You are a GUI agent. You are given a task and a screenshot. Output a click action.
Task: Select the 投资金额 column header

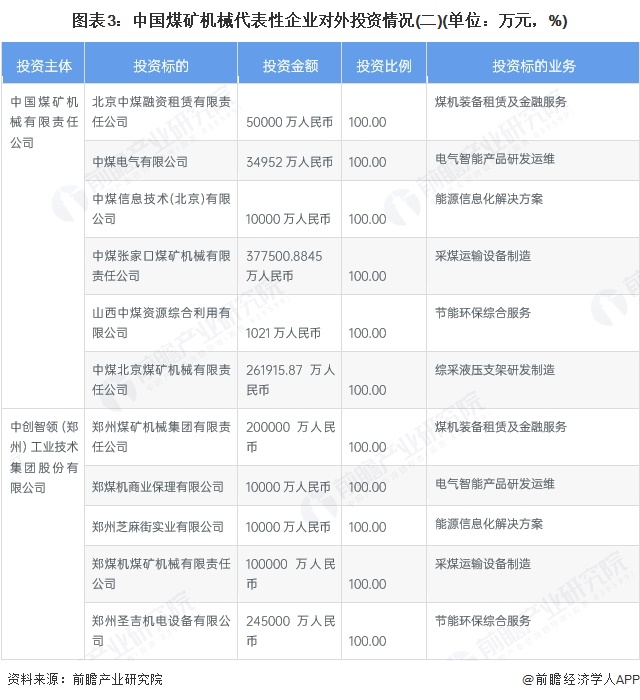tap(290, 66)
